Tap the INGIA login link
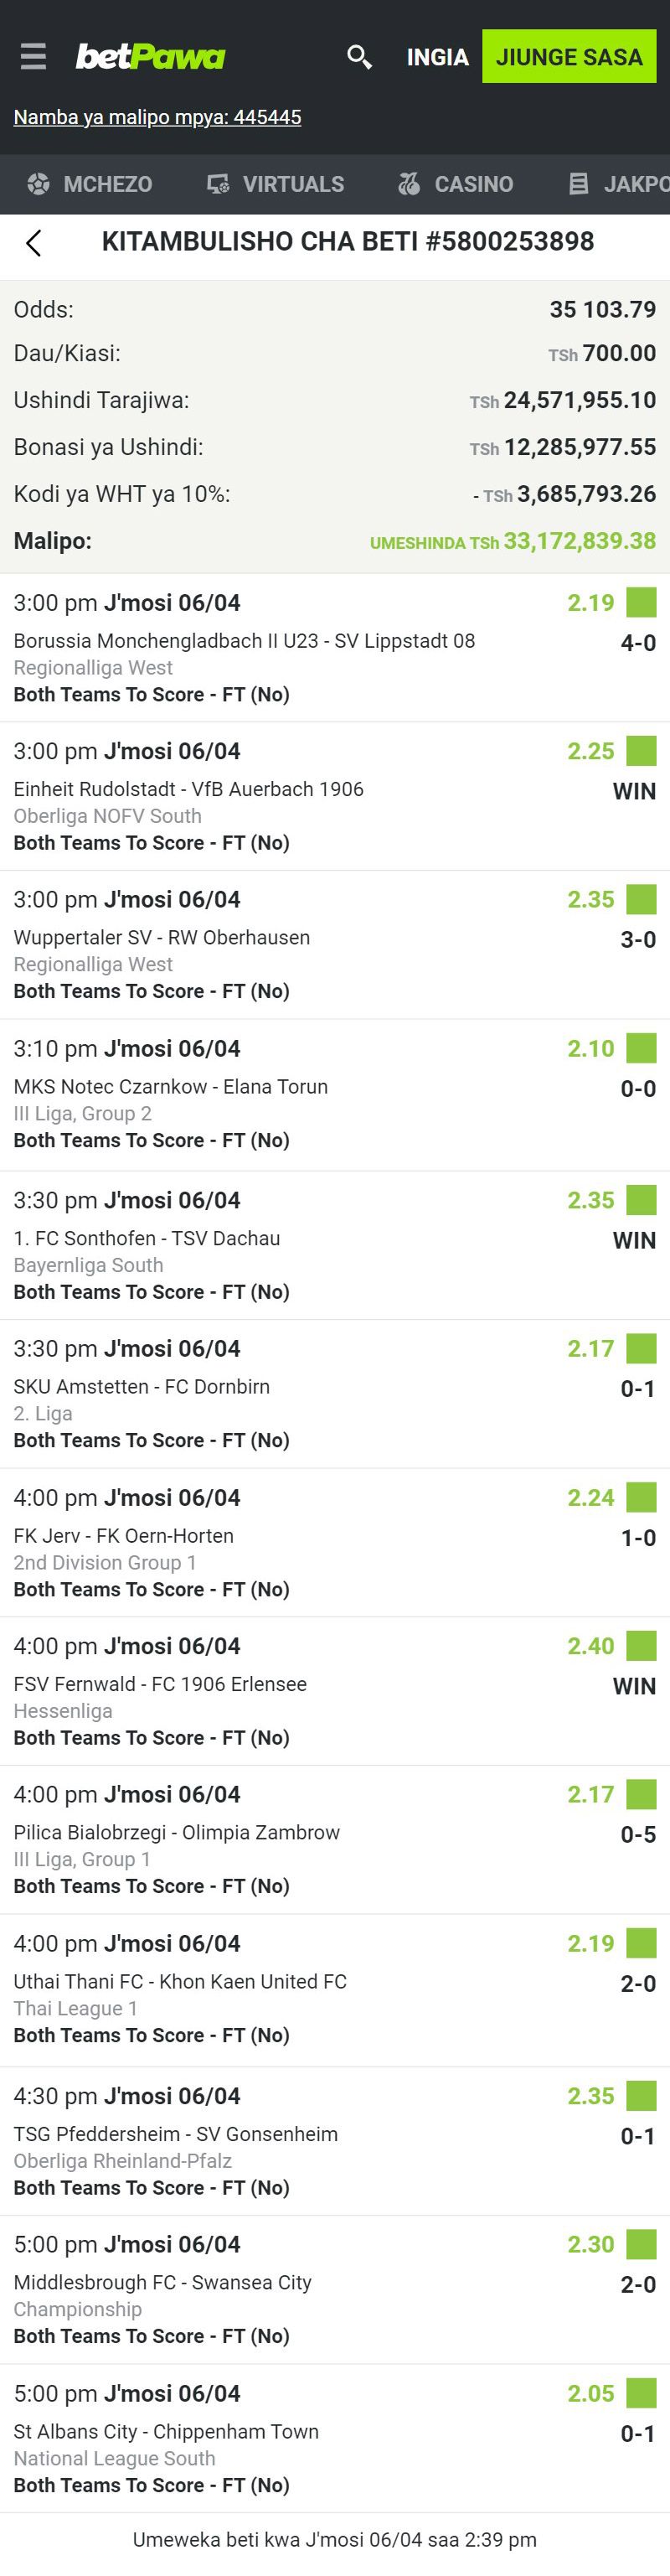 click(437, 57)
